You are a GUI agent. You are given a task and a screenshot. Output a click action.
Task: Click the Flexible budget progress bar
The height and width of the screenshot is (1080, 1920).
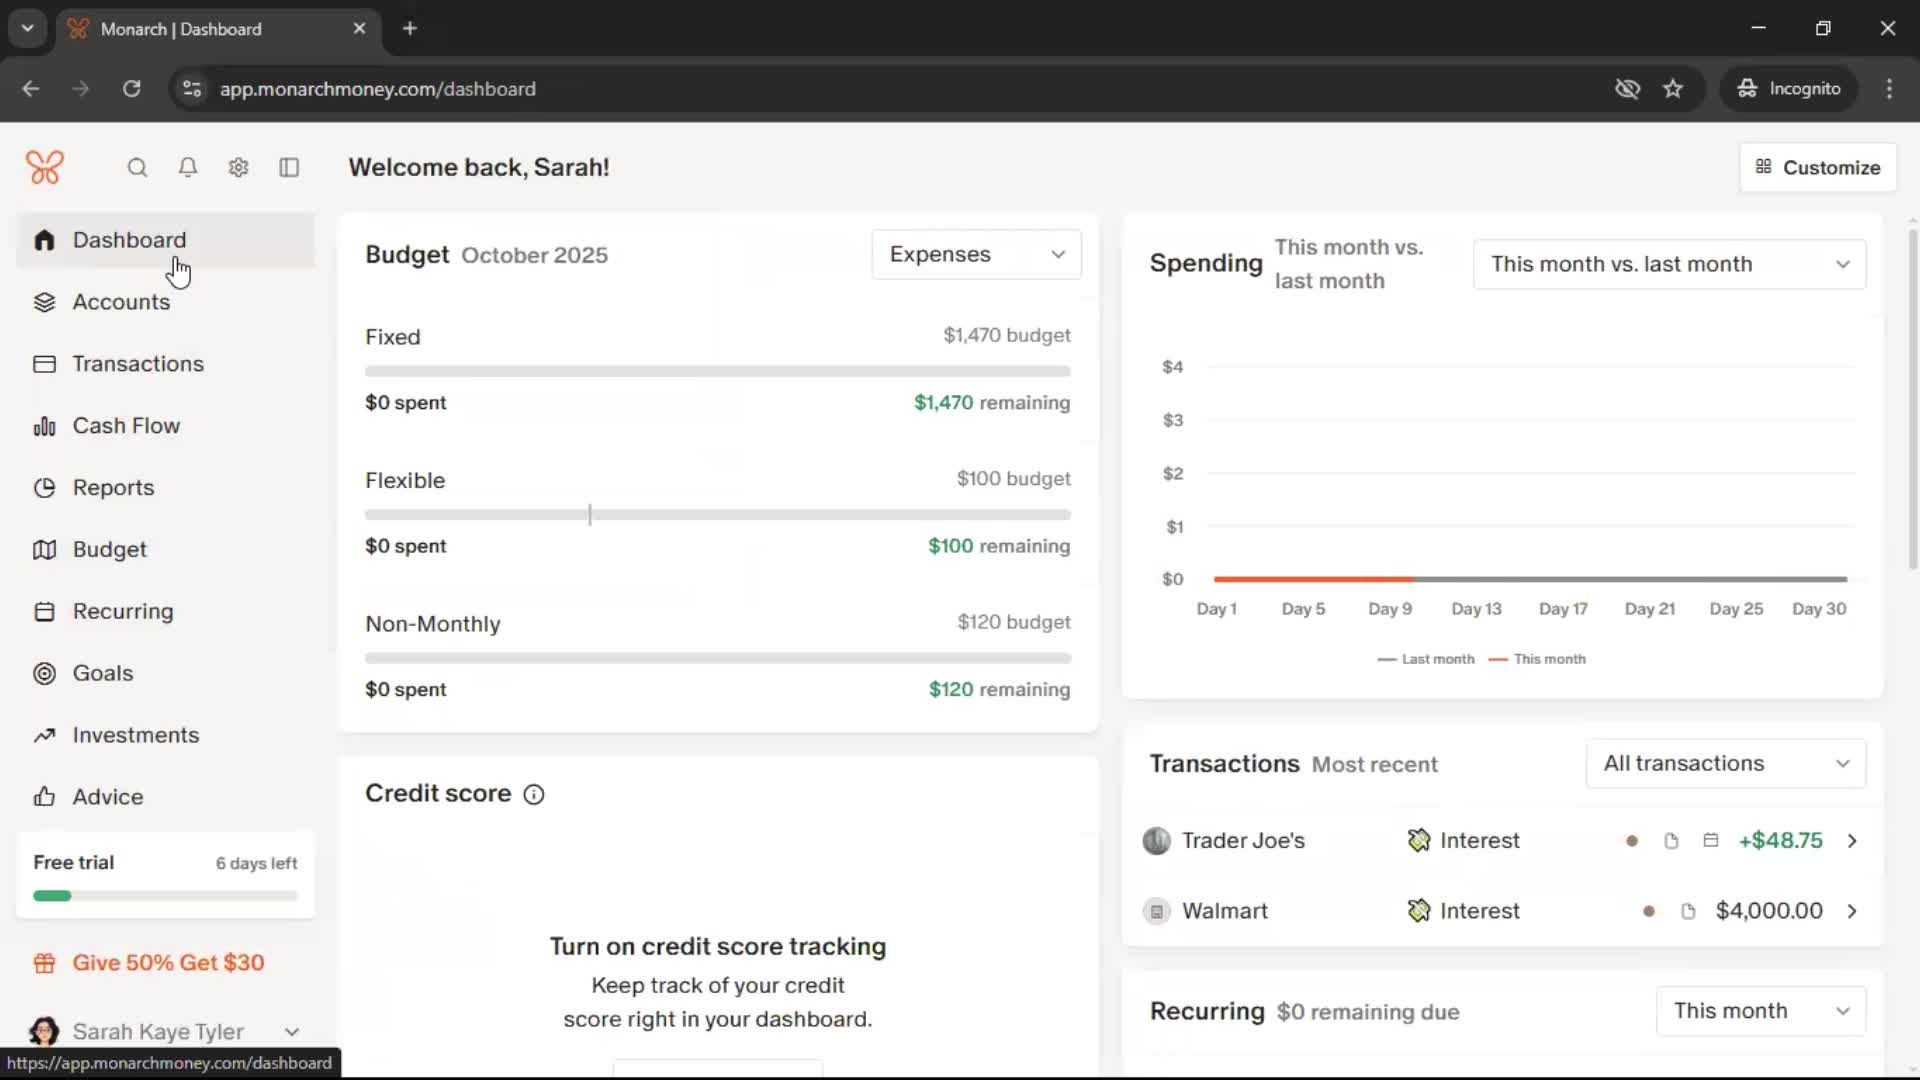pyautogui.click(x=717, y=515)
